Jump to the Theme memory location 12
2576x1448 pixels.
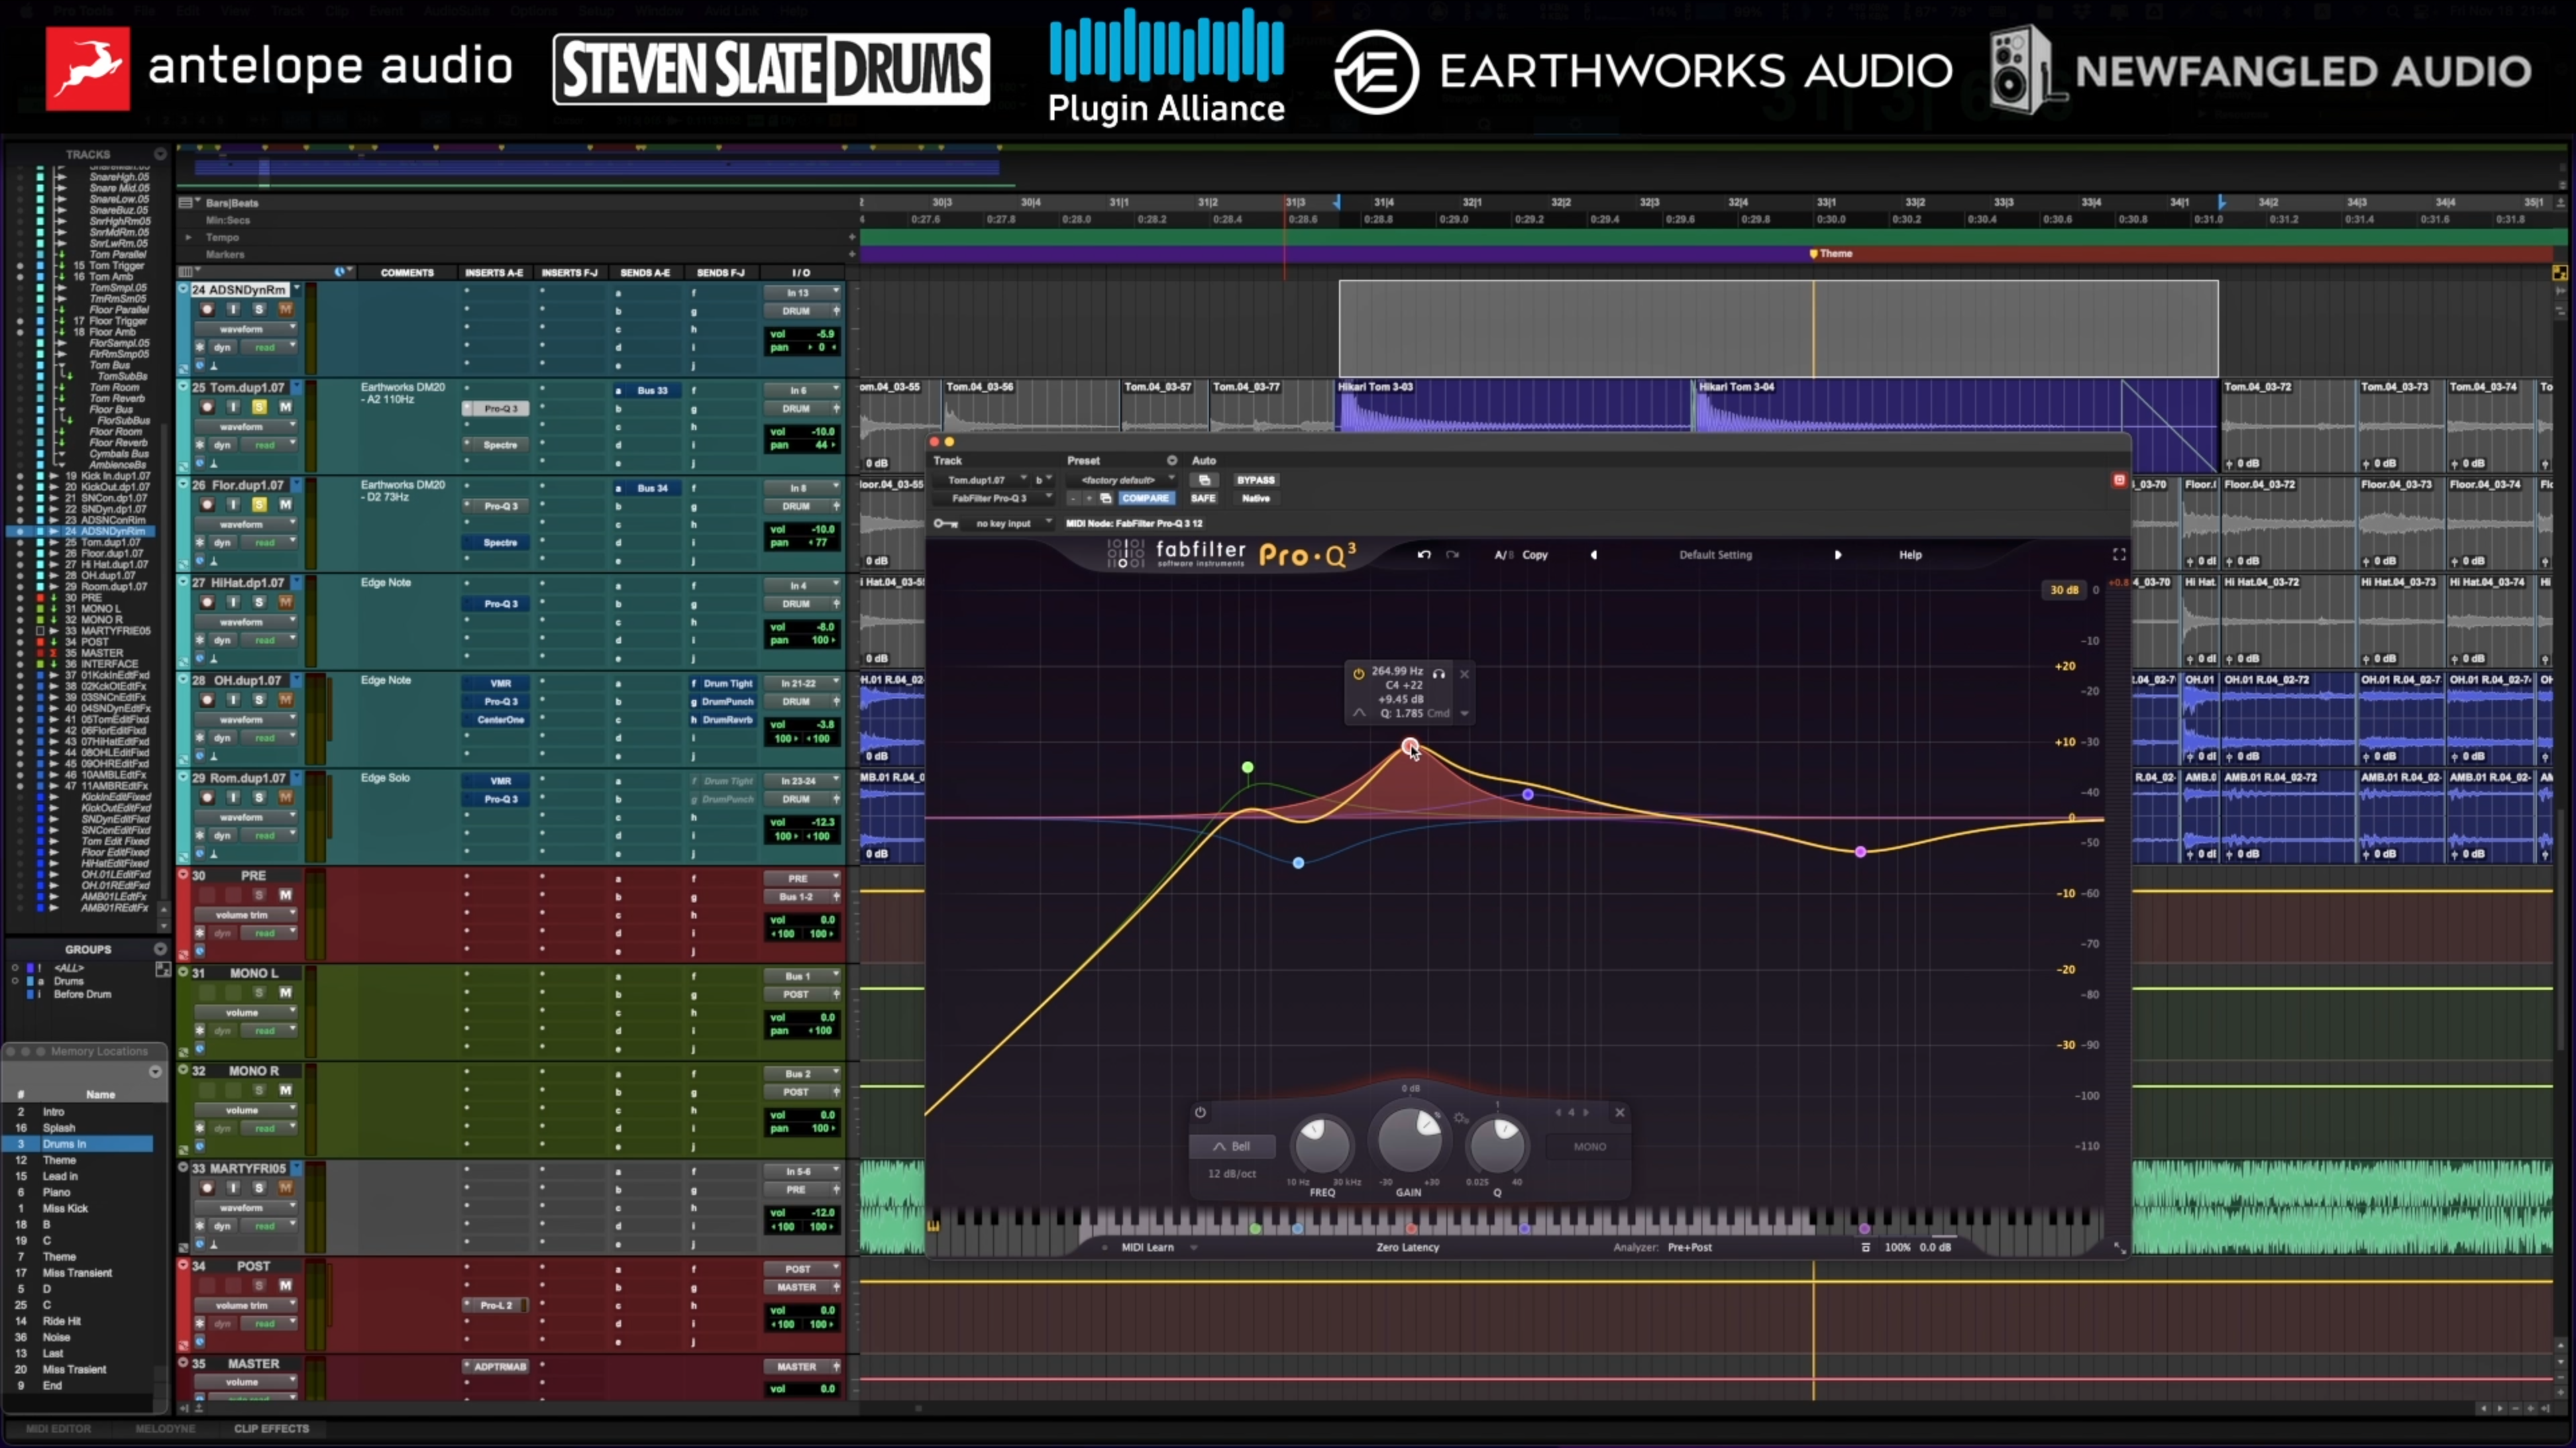59,1160
